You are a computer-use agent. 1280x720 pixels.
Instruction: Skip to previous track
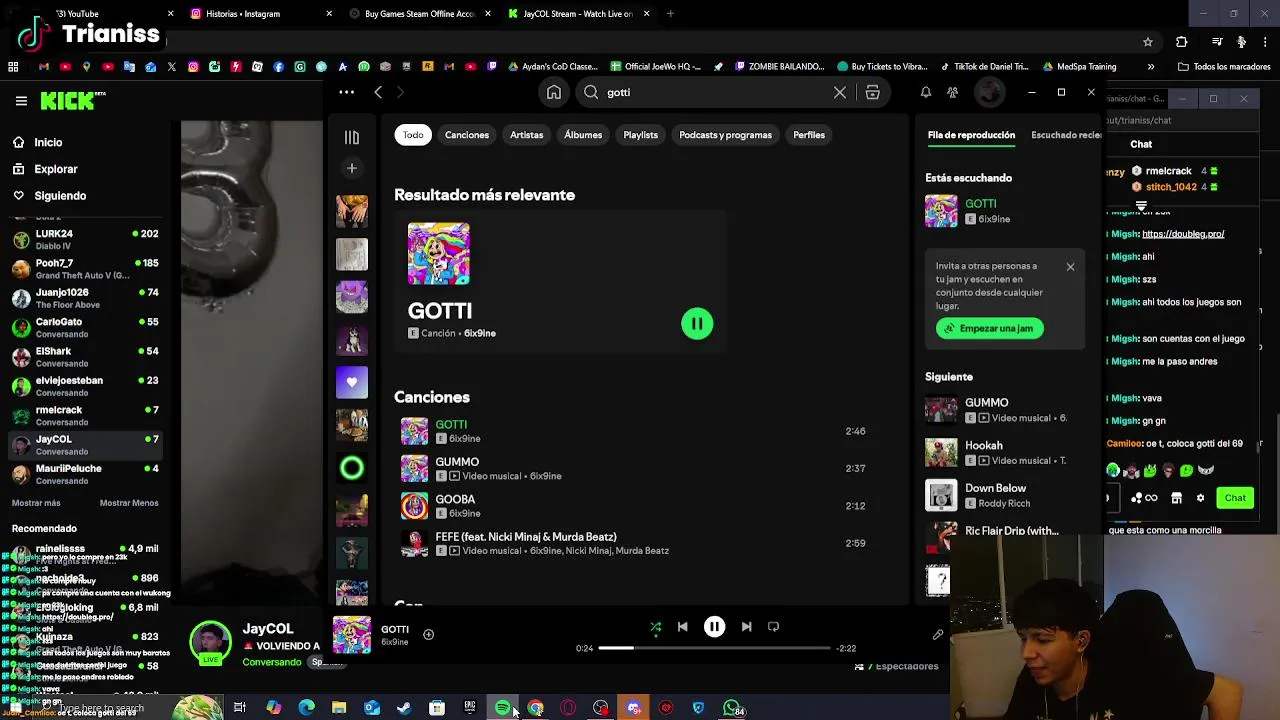[x=682, y=627]
